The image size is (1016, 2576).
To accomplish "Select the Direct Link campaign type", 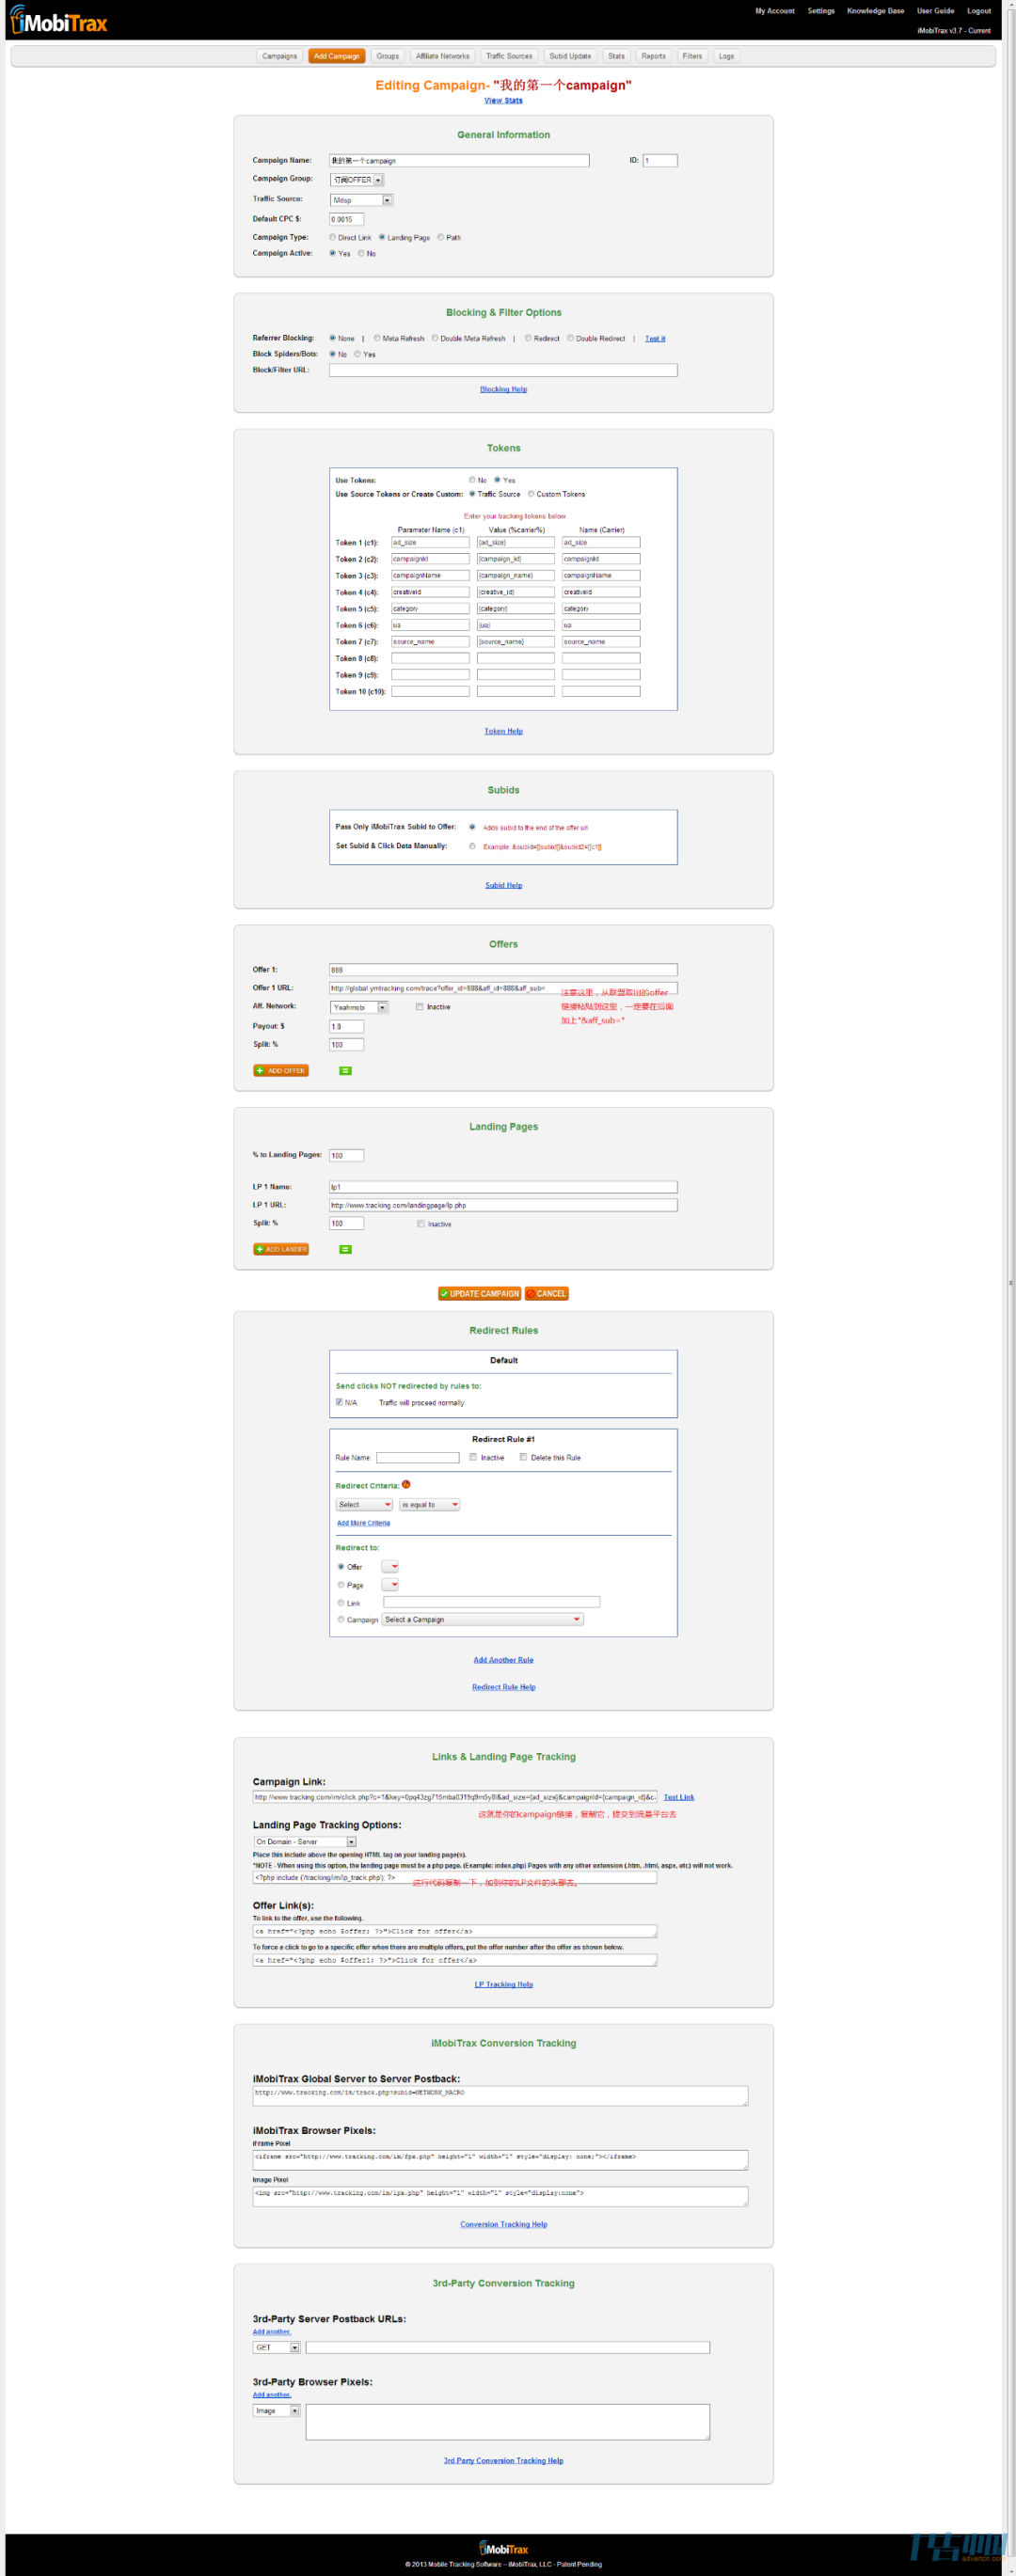I will point(333,238).
